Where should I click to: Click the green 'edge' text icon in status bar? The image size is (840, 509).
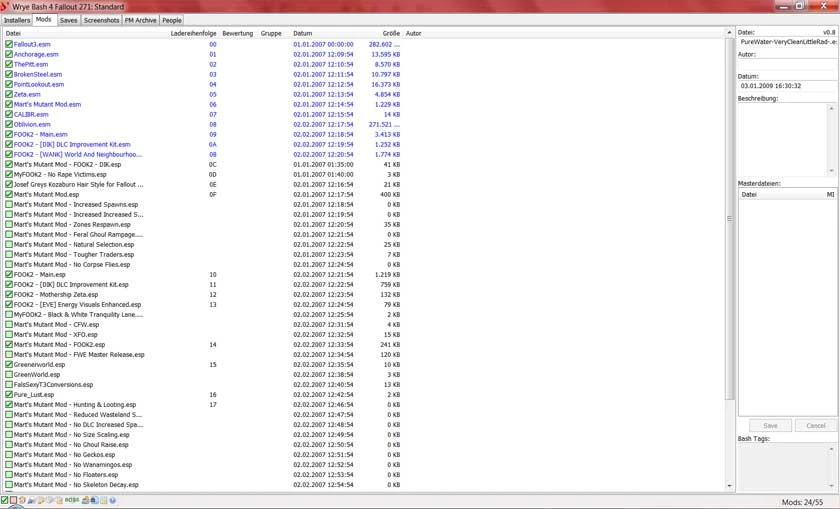coord(72,500)
